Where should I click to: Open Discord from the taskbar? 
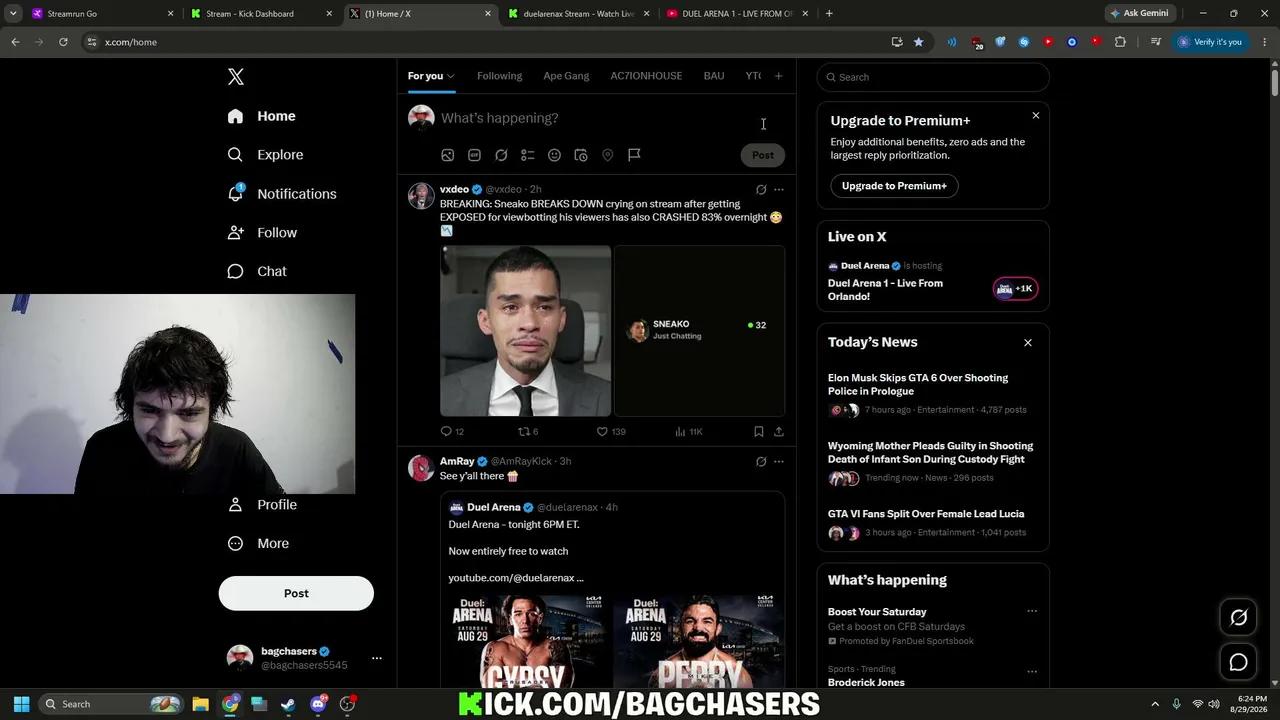pyautogui.click(x=318, y=704)
